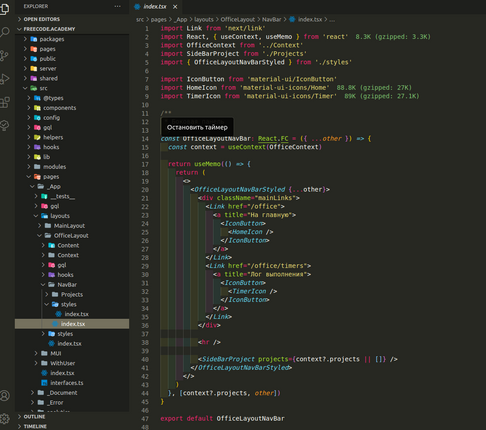
Task: Open the Accounts icon in activity bar
Action: click(5, 396)
